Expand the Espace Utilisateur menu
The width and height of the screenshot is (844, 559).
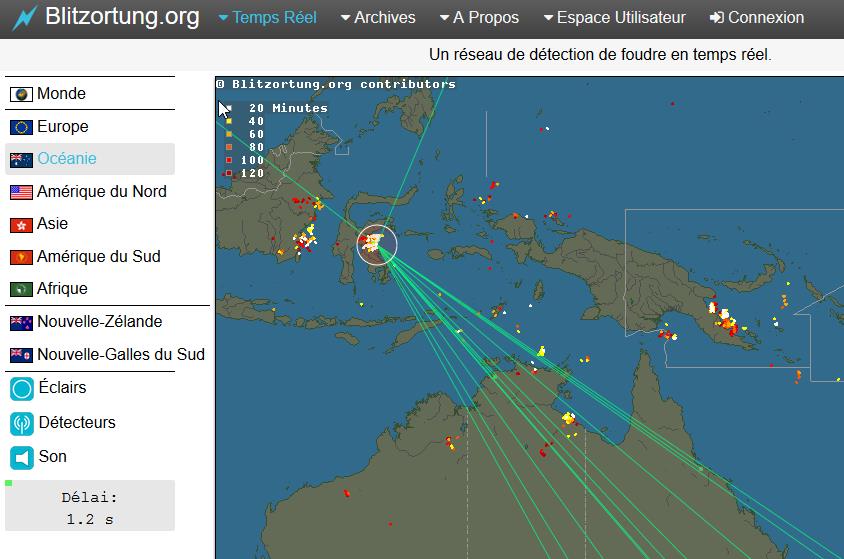[615, 18]
